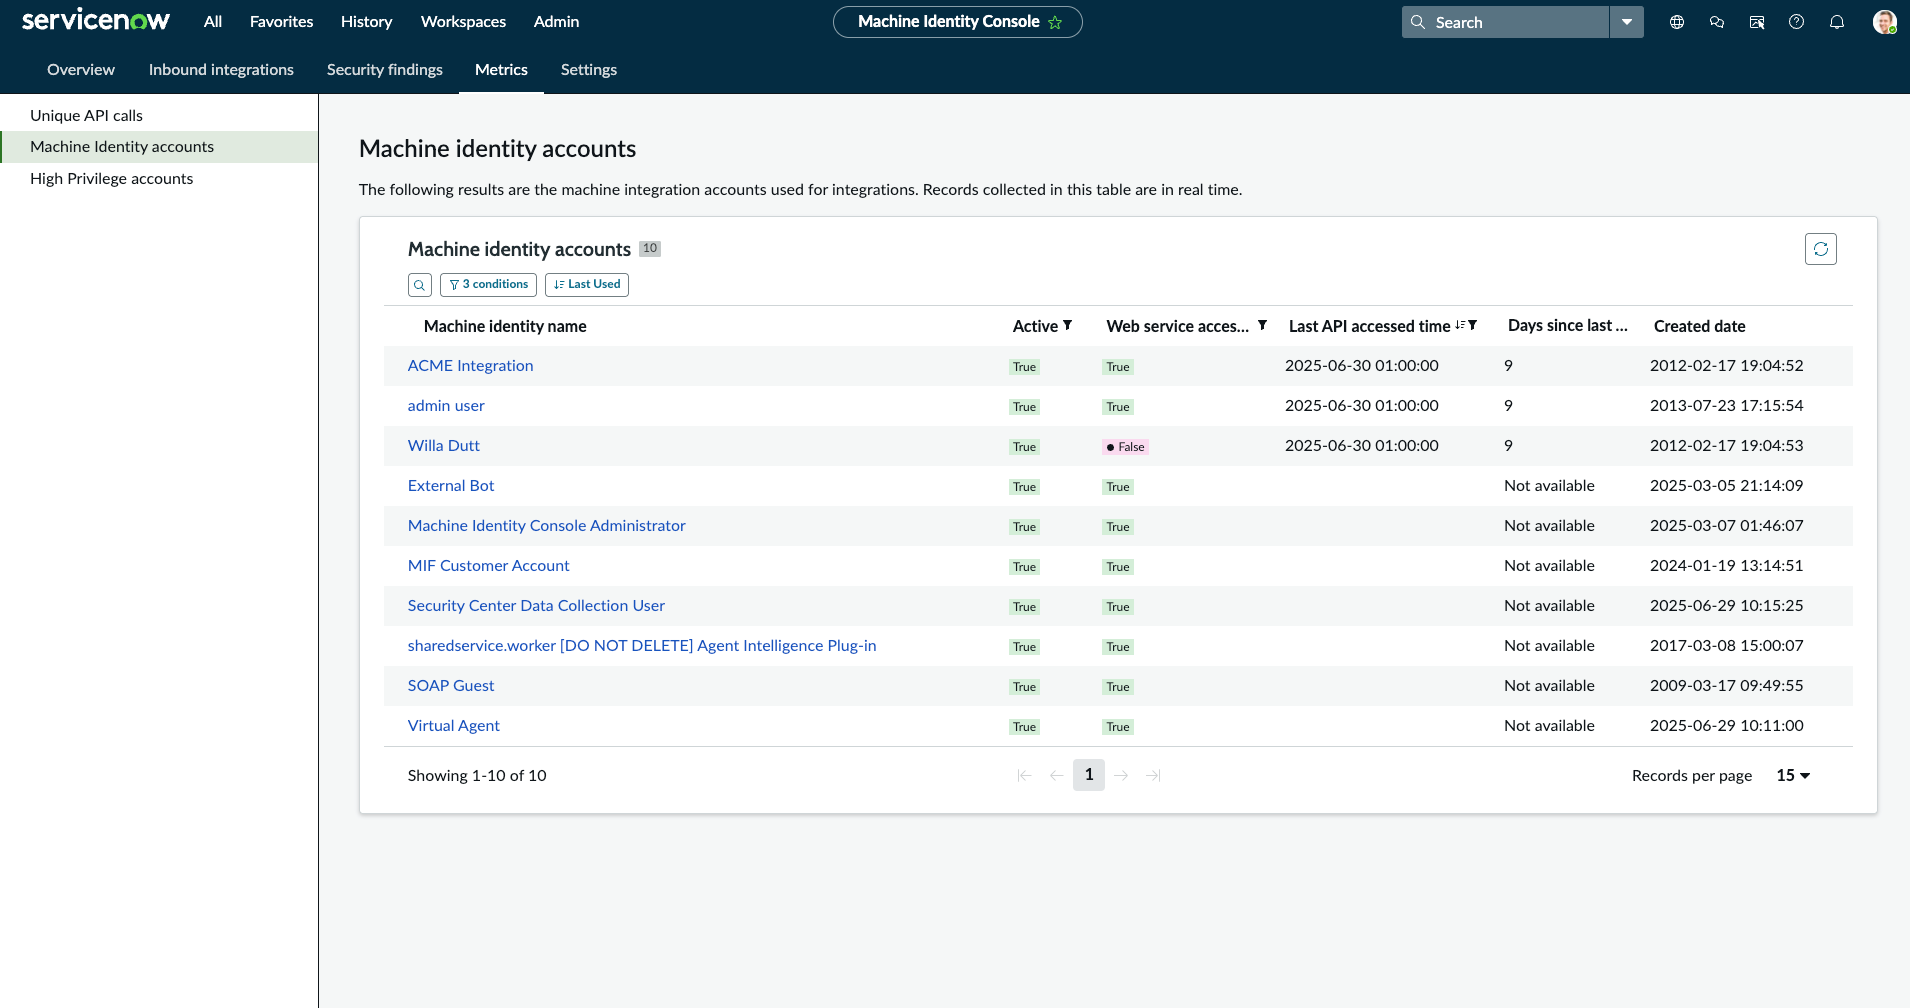Screen dimensions: 1910x1008
Task: Open sharedservice.worker Agent Intelligence Plug-in link
Action: point(642,646)
